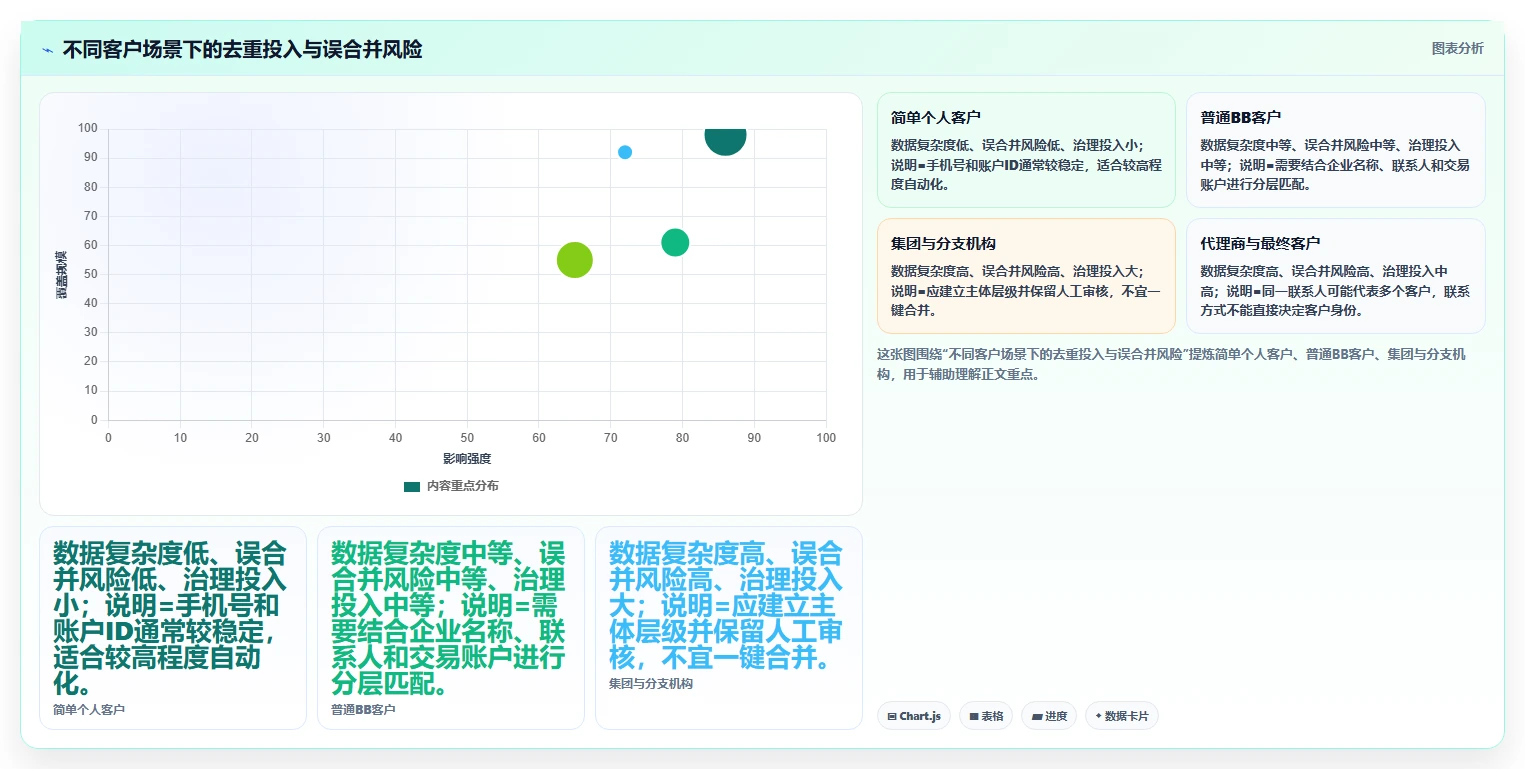Click the 普通BB客户 label under green stat
This screenshot has height=769, width=1525.
click(363, 710)
